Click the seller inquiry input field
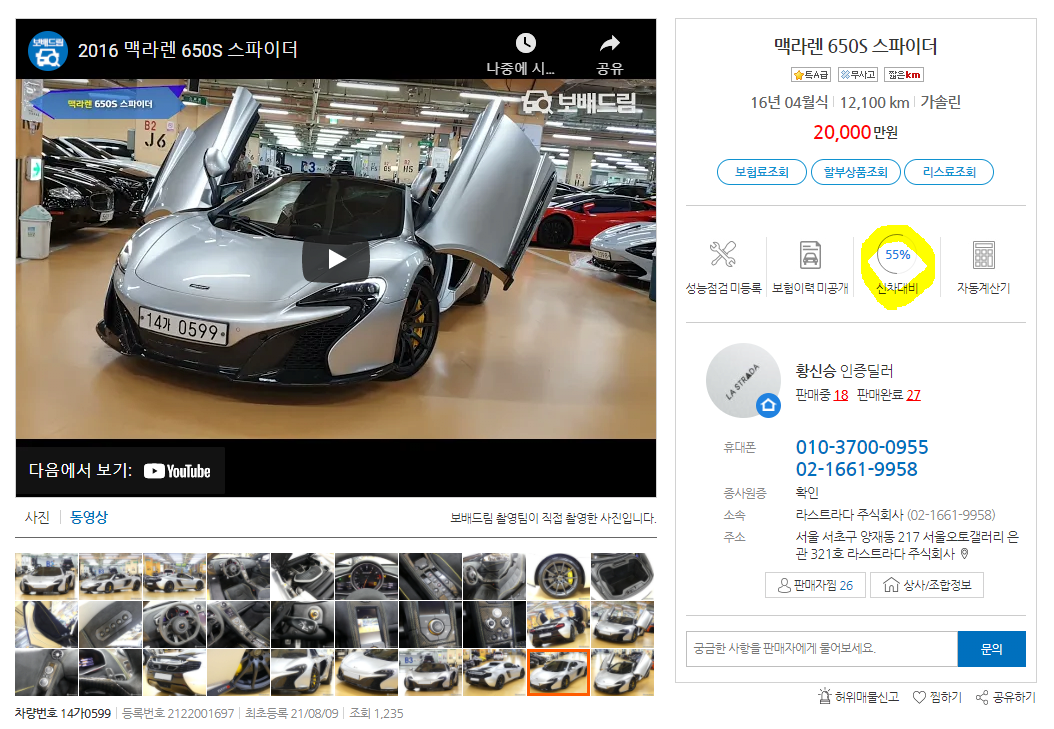Viewport: 1054px width, 729px height. [x=821, y=649]
